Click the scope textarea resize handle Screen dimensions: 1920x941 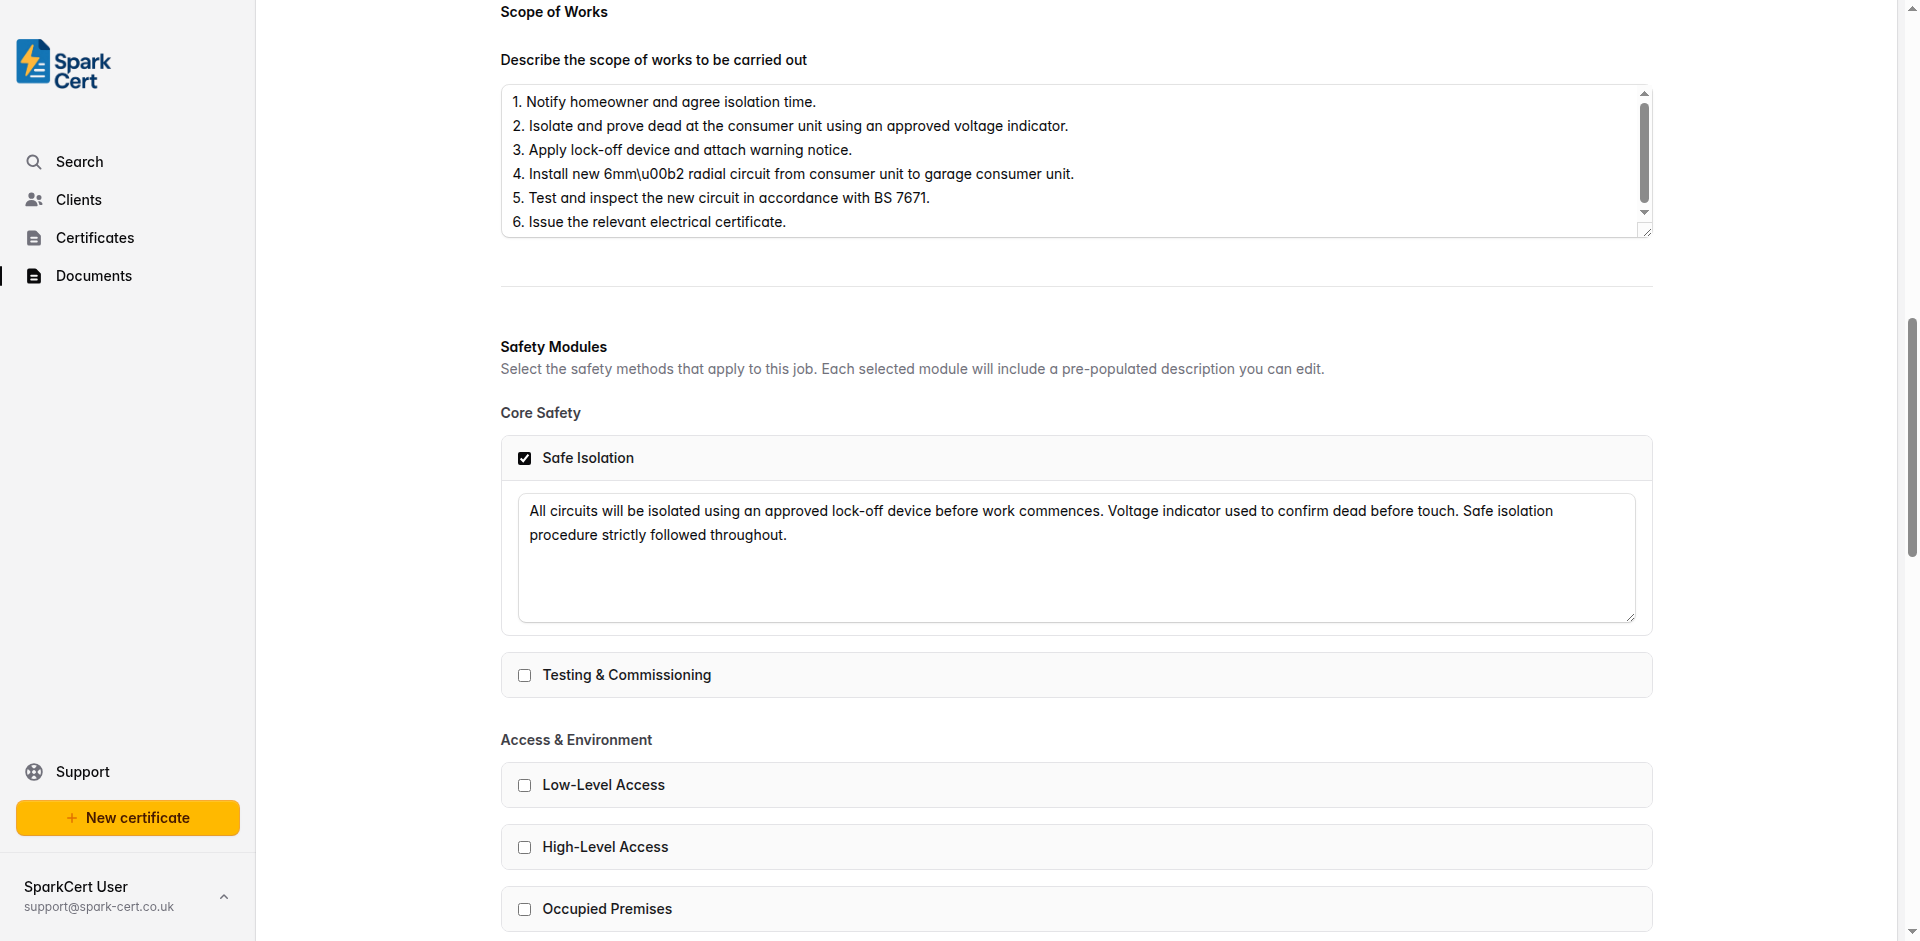click(1647, 229)
